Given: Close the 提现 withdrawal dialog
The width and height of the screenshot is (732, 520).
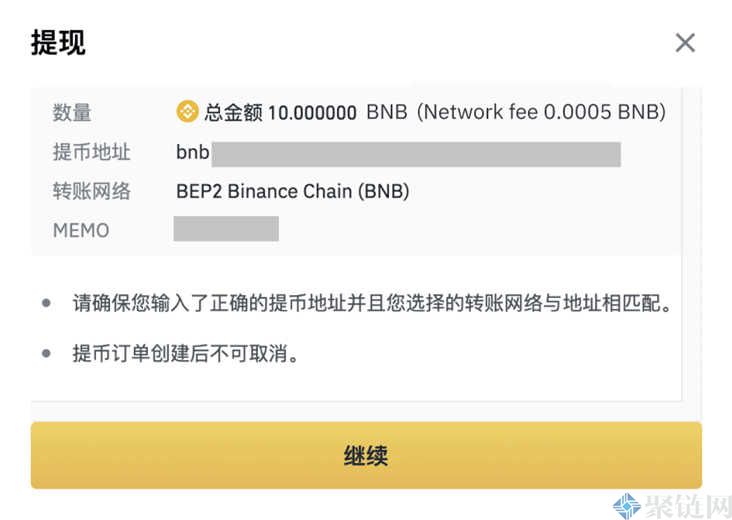Looking at the screenshot, I should (x=685, y=43).
